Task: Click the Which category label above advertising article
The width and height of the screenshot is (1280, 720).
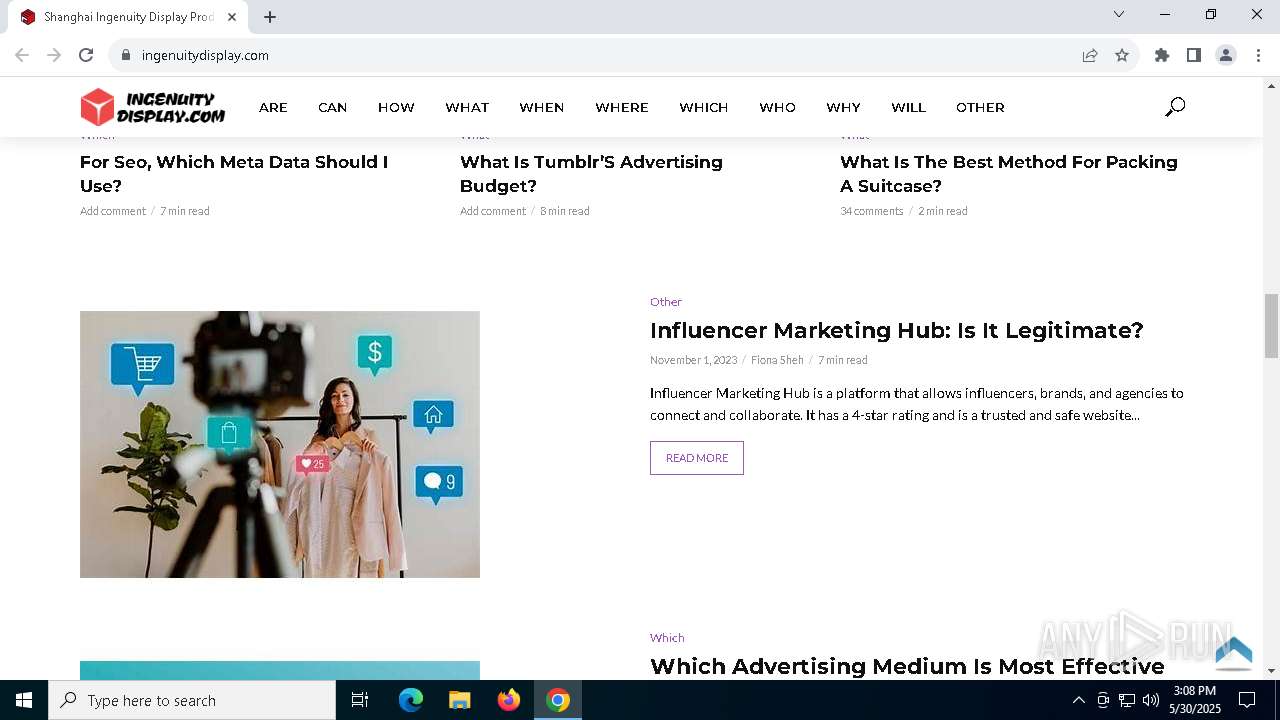Action: click(x=667, y=638)
